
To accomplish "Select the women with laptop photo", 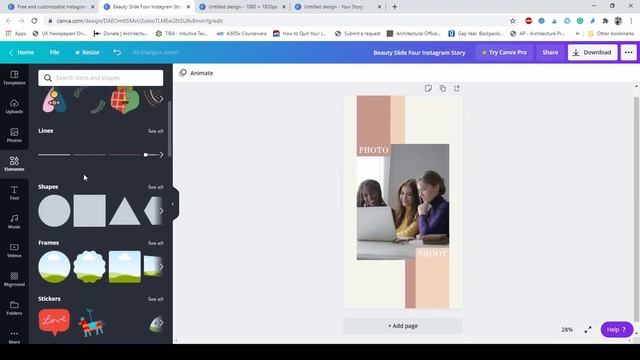I will coord(403,202).
